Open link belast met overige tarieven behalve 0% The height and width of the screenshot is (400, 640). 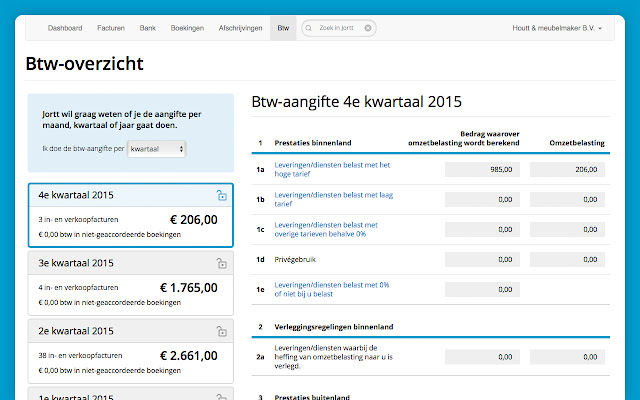pos(326,229)
